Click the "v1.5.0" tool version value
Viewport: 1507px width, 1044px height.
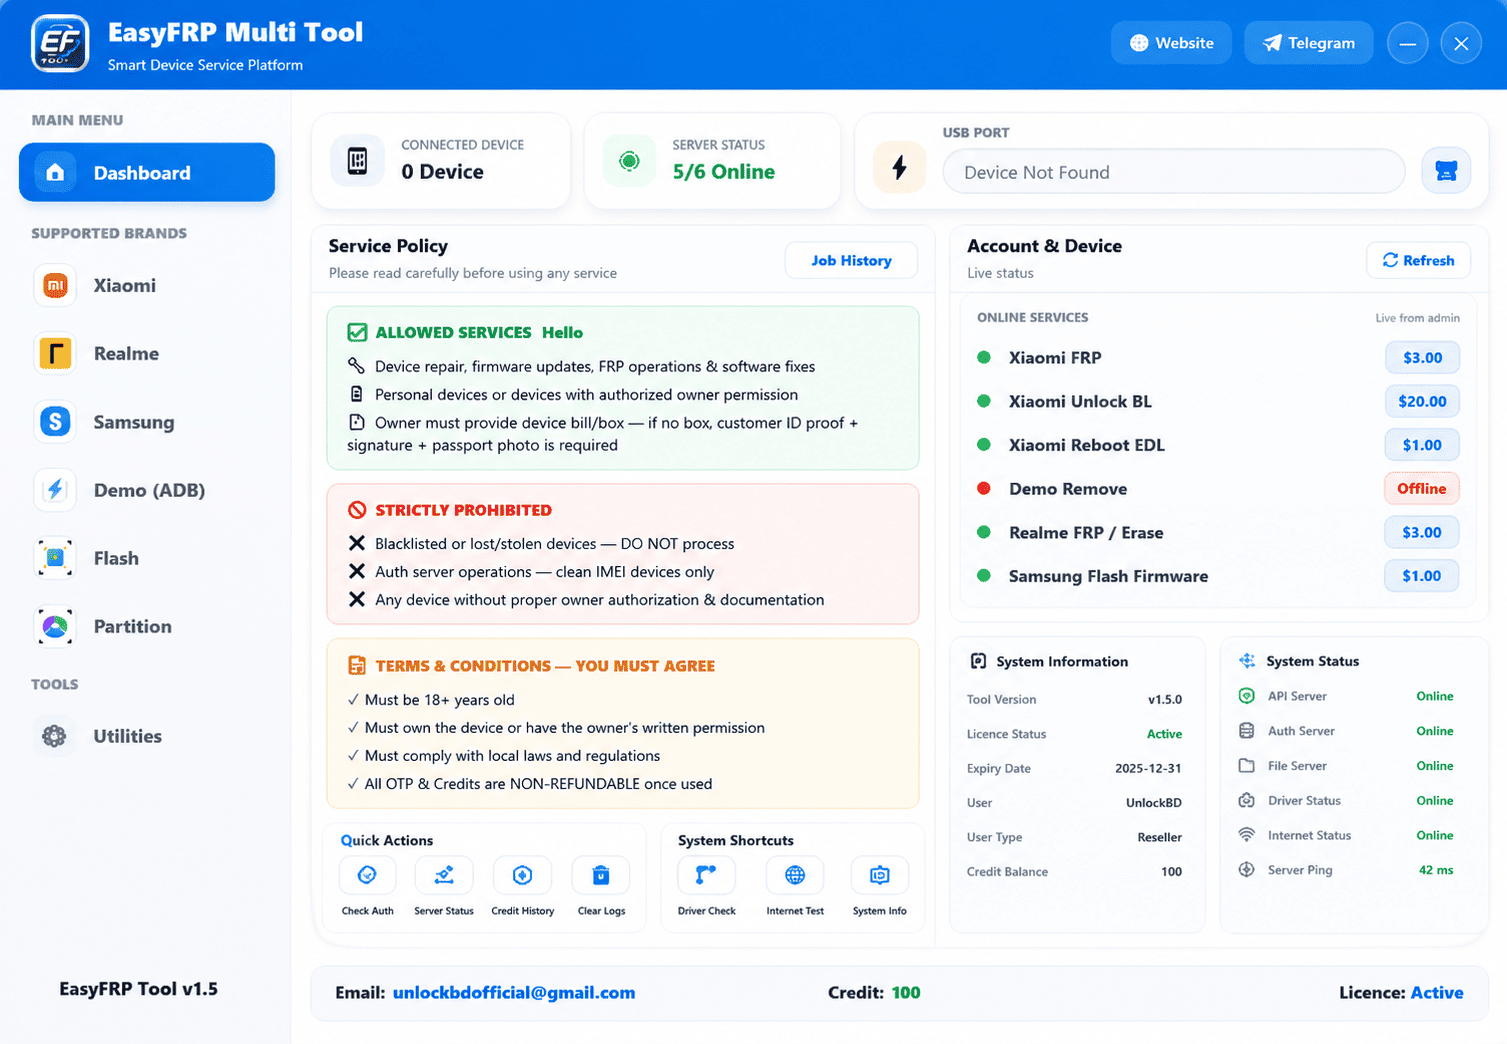[1165, 700]
